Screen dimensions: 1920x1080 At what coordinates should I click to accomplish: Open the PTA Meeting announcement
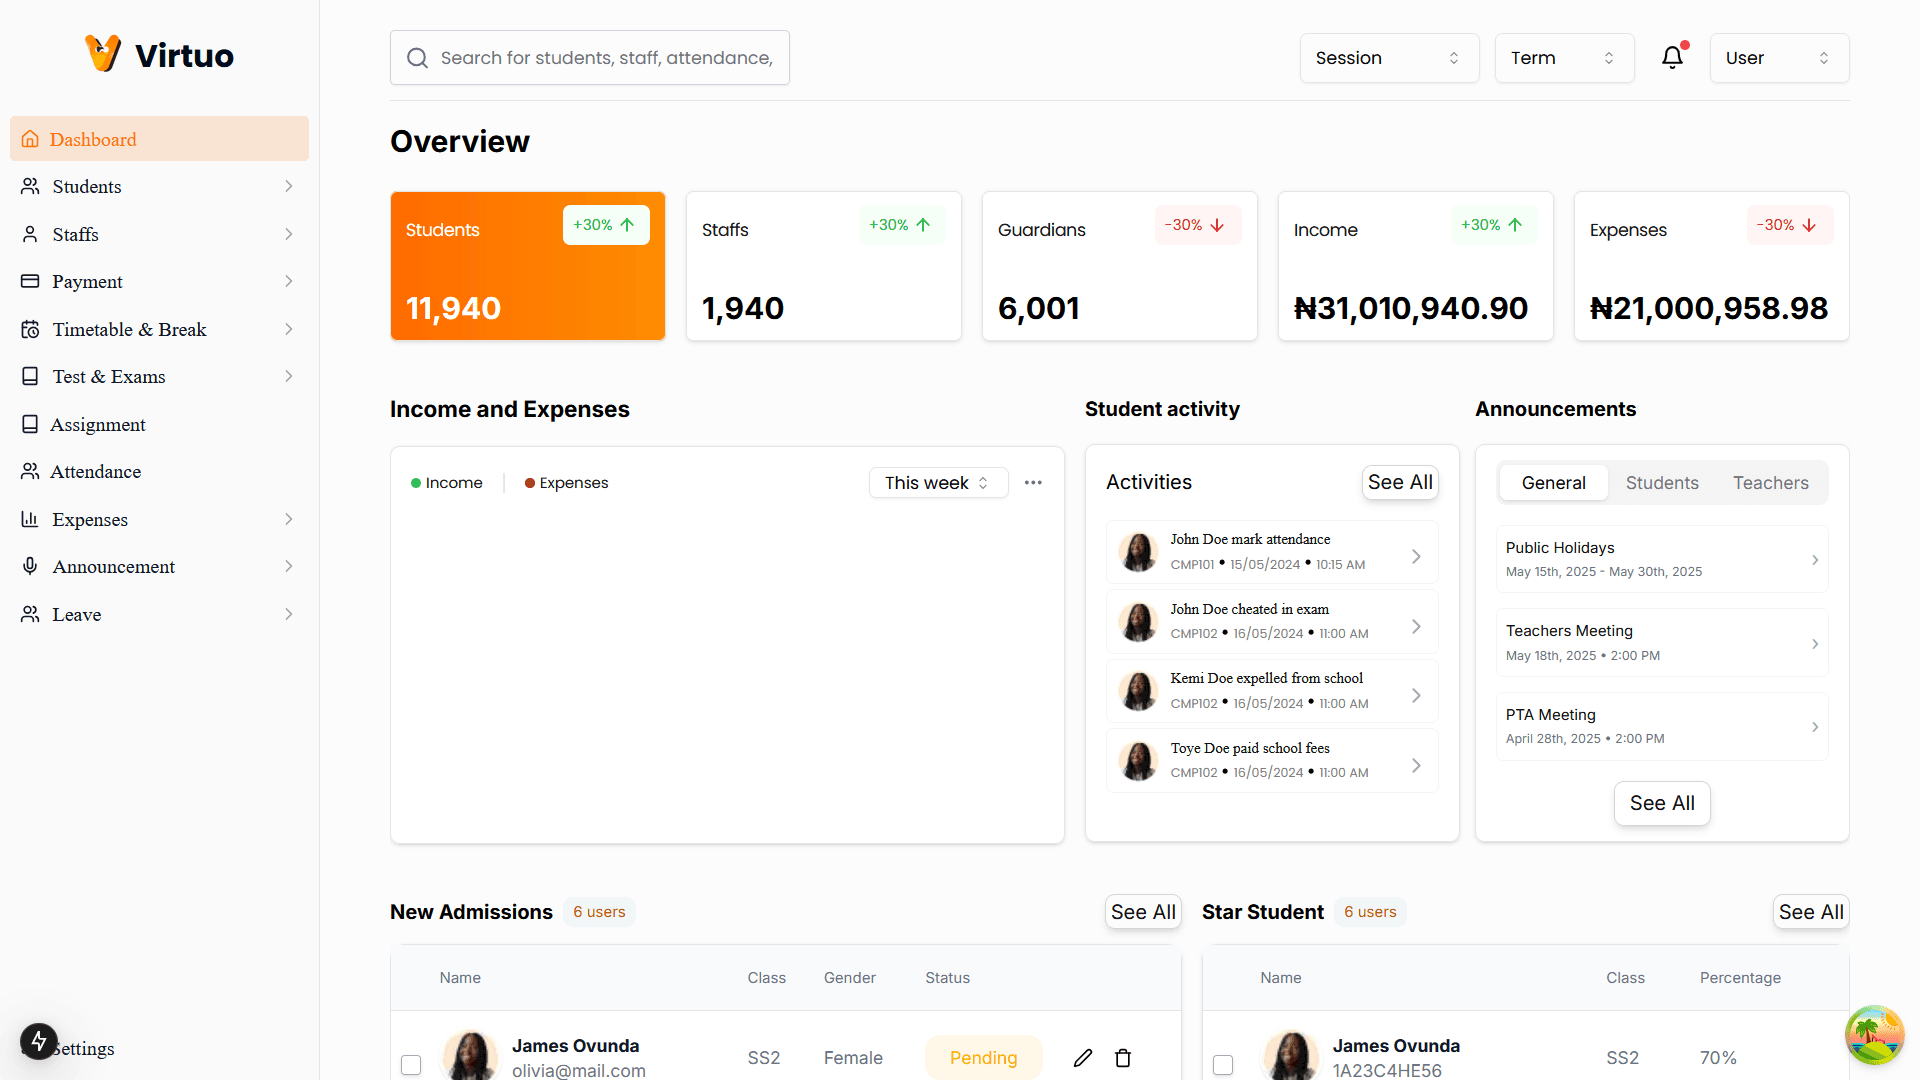(x=1662, y=726)
